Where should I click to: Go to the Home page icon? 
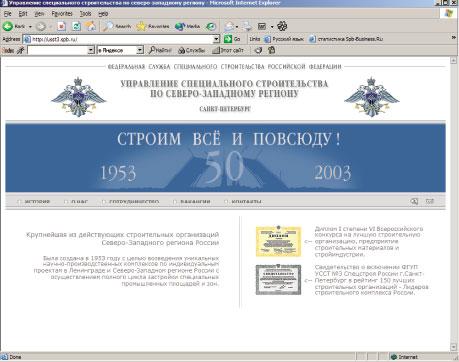[91, 26]
